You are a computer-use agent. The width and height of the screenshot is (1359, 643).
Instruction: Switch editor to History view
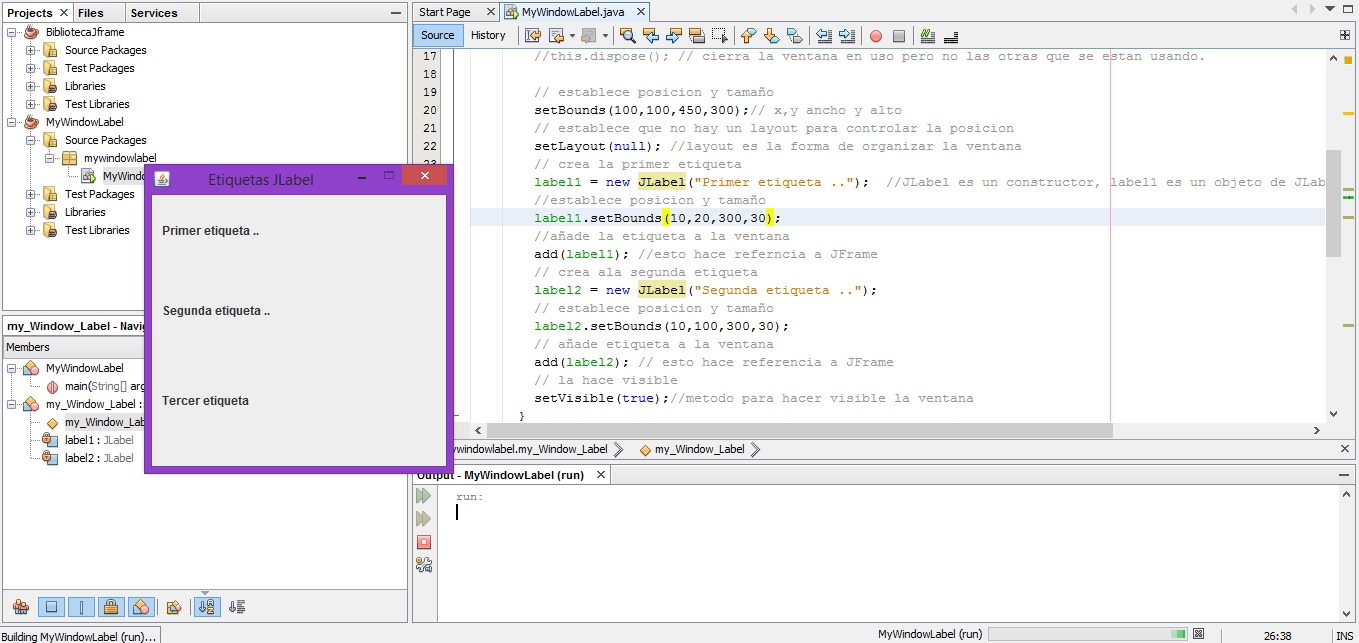pyautogui.click(x=488, y=35)
